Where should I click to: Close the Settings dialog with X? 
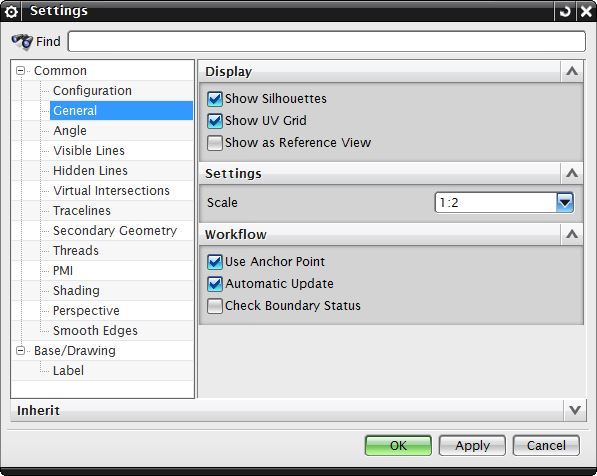pyautogui.click(x=586, y=11)
